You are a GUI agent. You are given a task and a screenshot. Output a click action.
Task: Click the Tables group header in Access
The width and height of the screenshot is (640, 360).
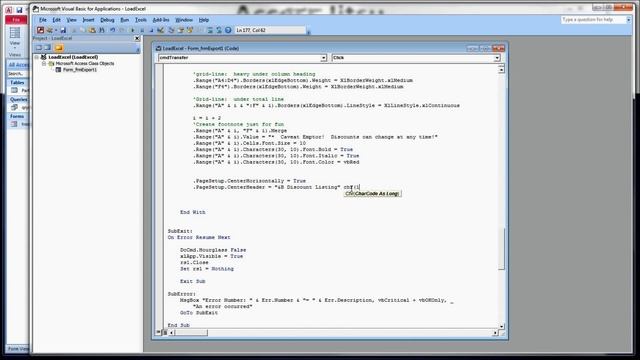(18, 82)
